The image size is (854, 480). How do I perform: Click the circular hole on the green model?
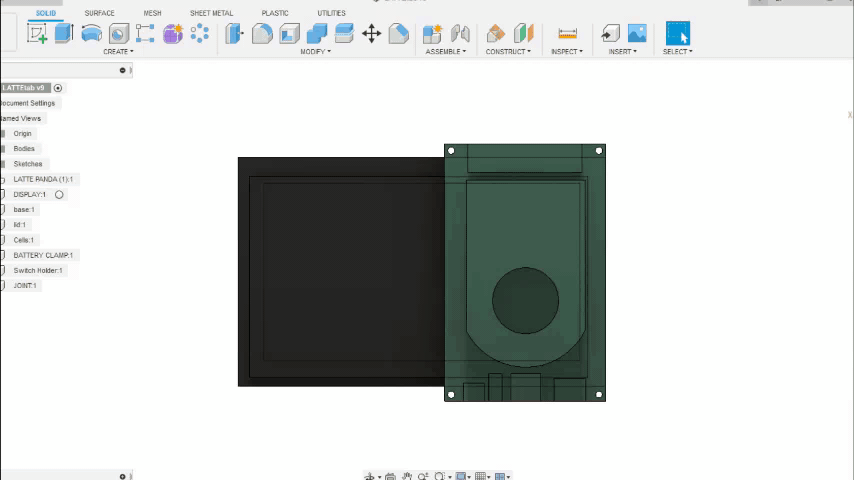525,301
